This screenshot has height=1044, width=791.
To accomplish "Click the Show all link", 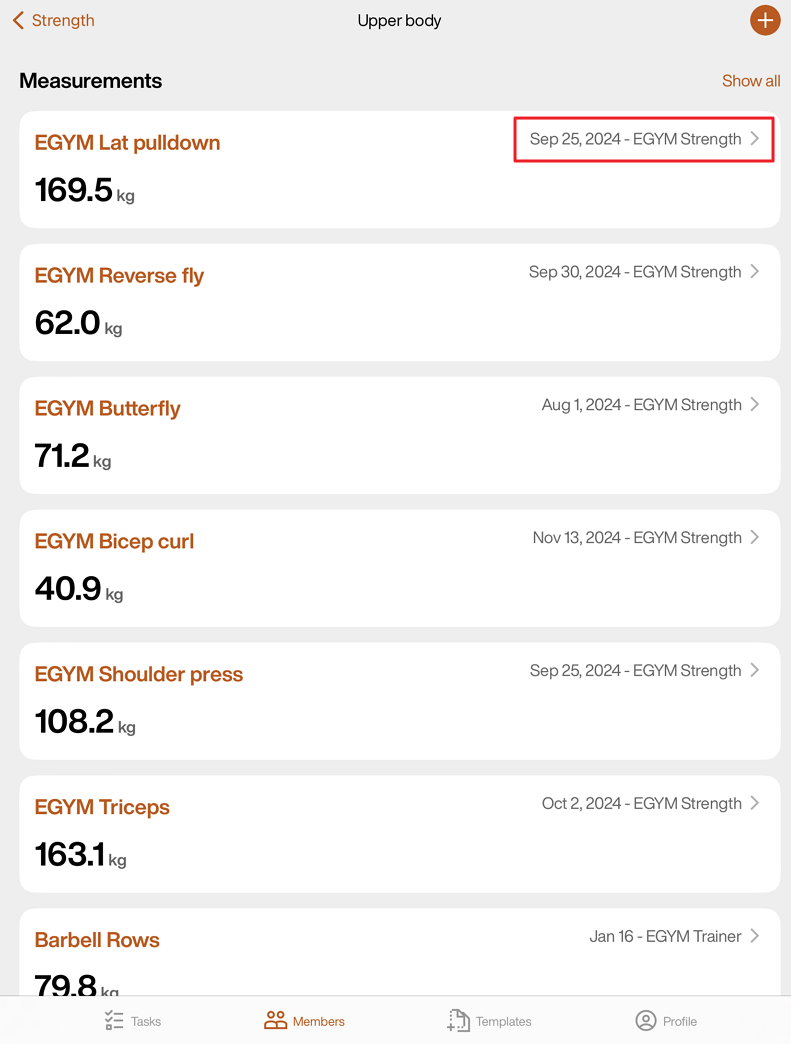I will coord(751,81).
